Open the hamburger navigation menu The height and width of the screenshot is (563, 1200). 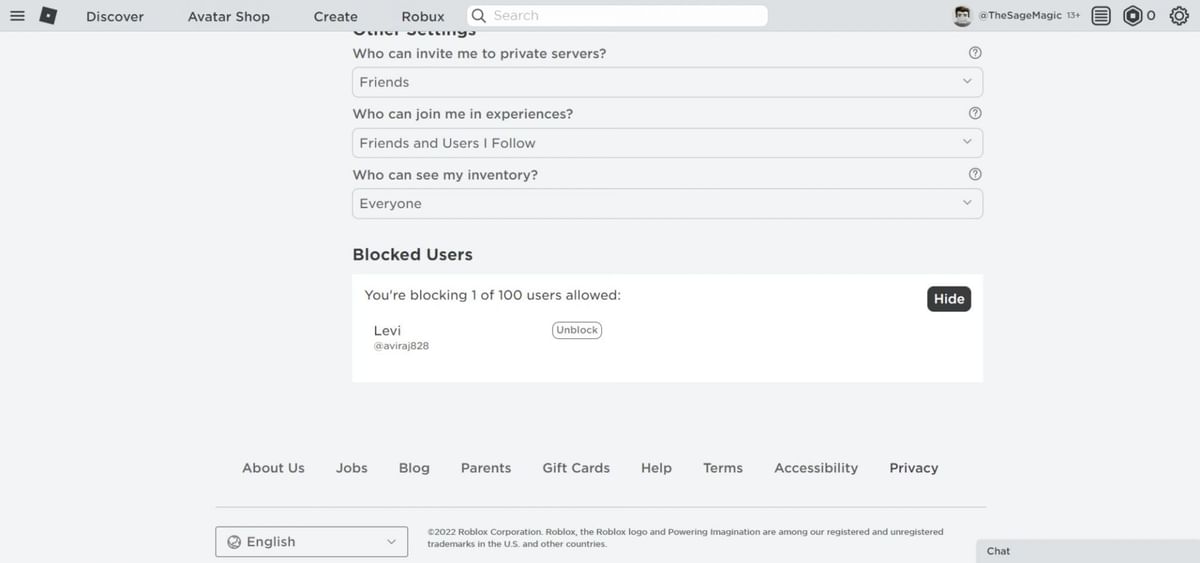[x=16, y=16]
